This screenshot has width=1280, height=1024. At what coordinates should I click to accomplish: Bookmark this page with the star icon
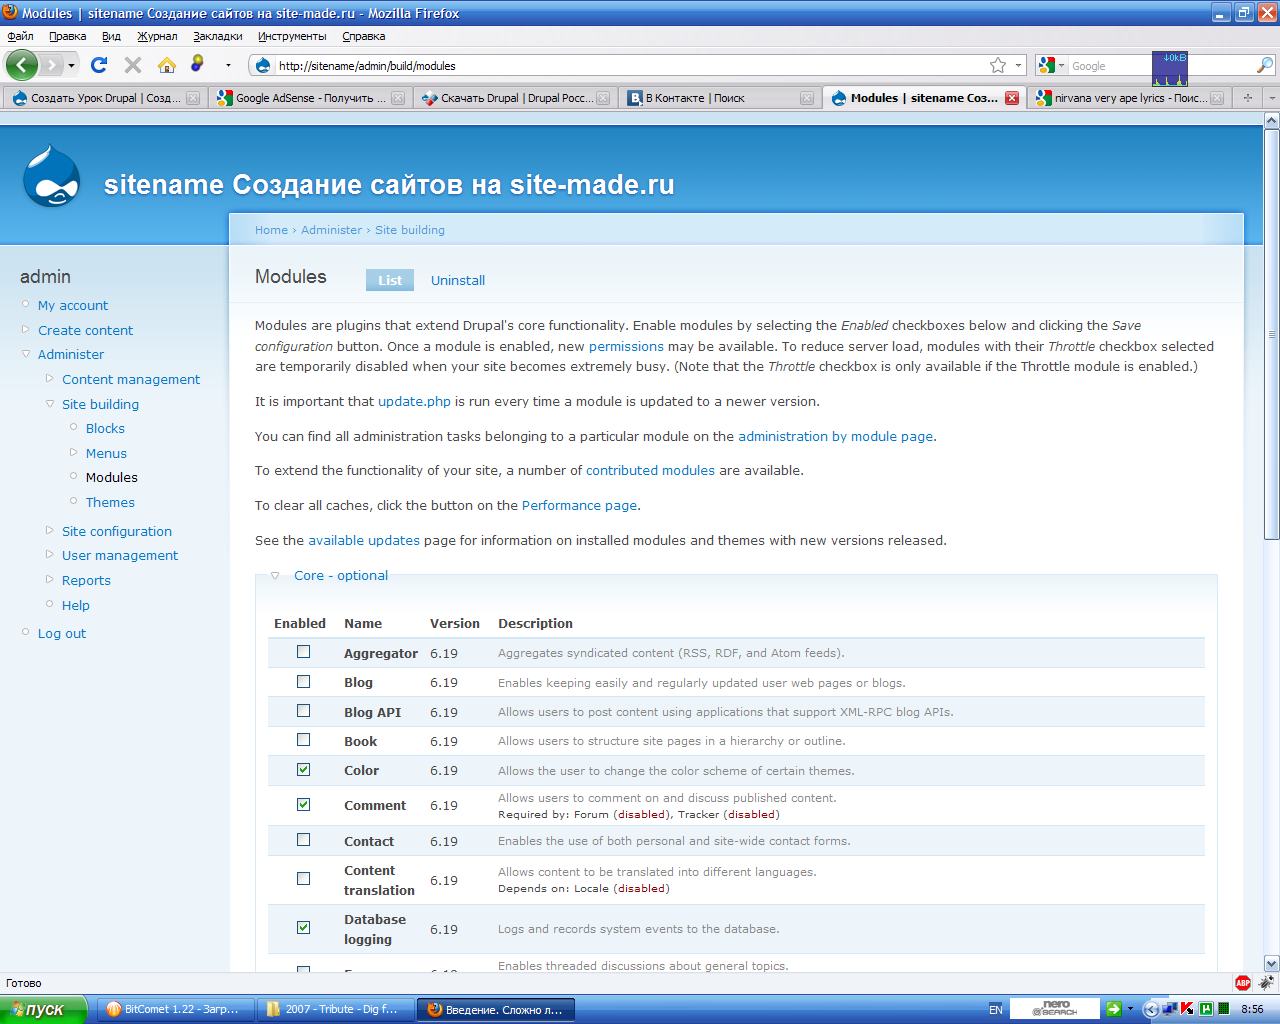(x=998, y=65)
